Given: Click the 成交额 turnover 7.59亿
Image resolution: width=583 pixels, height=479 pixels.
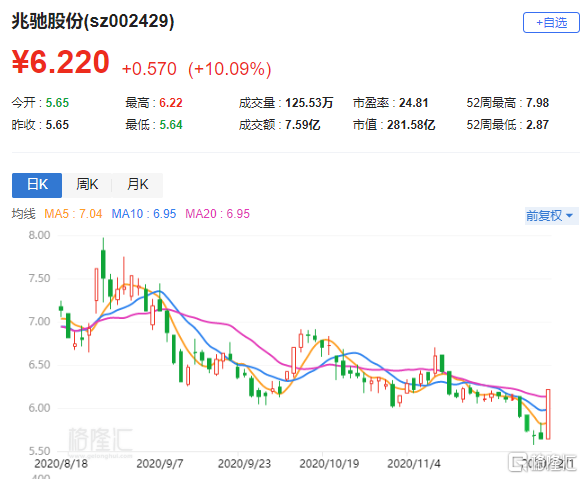Looking at the screenshot, I should click(x=302, y=125).
